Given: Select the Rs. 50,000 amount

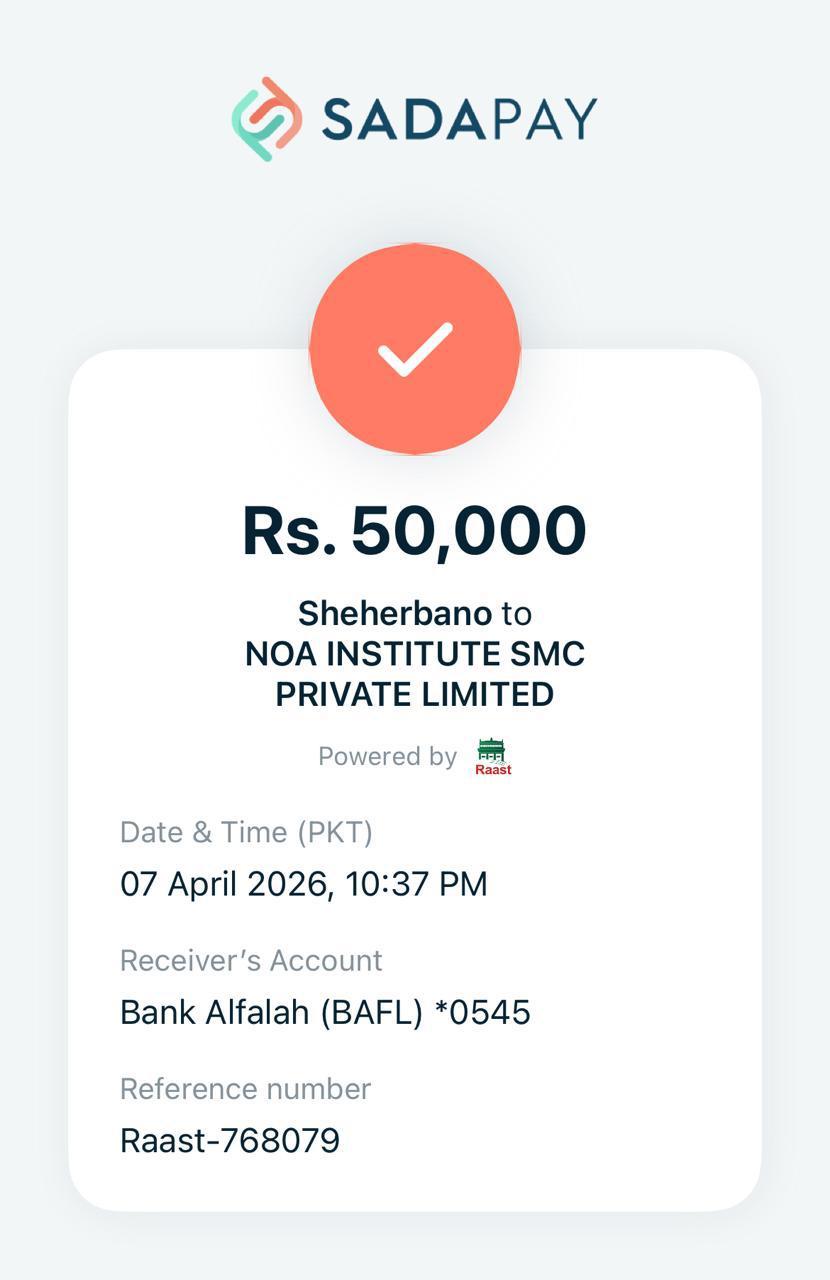Looking at the screenshot, I should click(414, 530).
